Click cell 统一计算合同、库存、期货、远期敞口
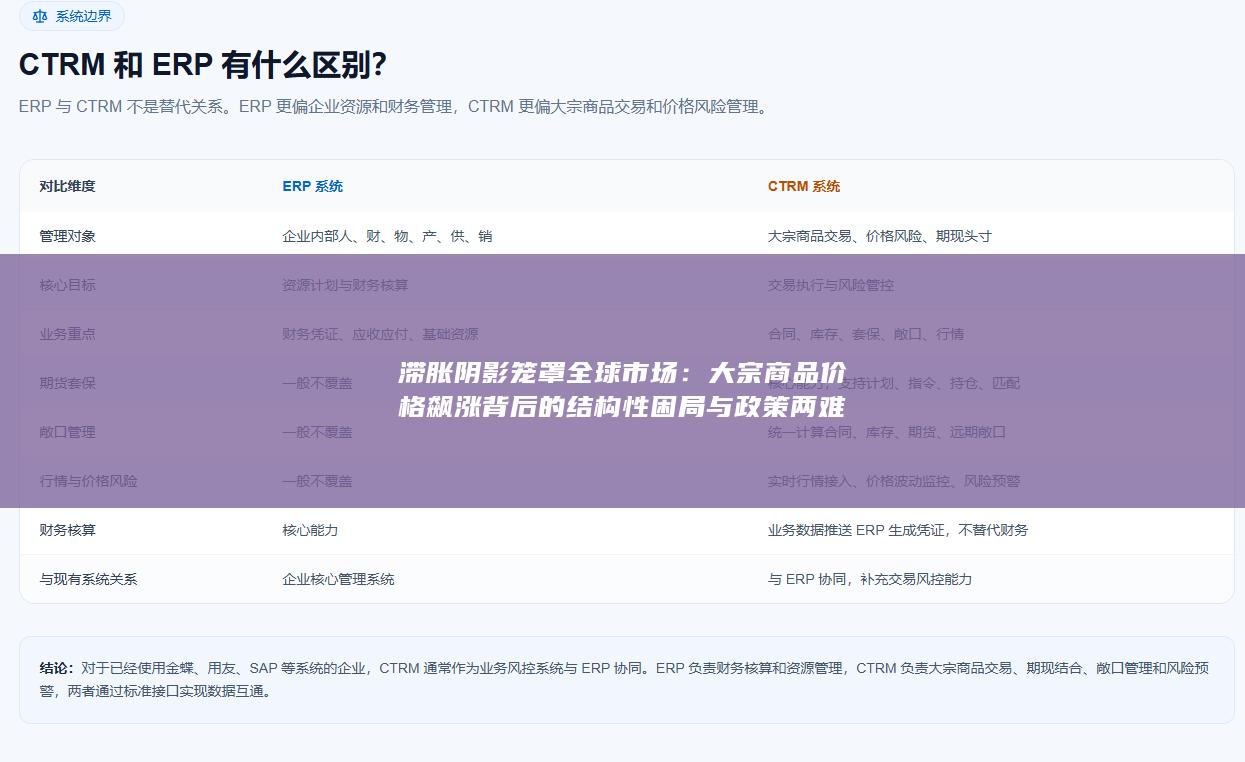 coord(887,432)
